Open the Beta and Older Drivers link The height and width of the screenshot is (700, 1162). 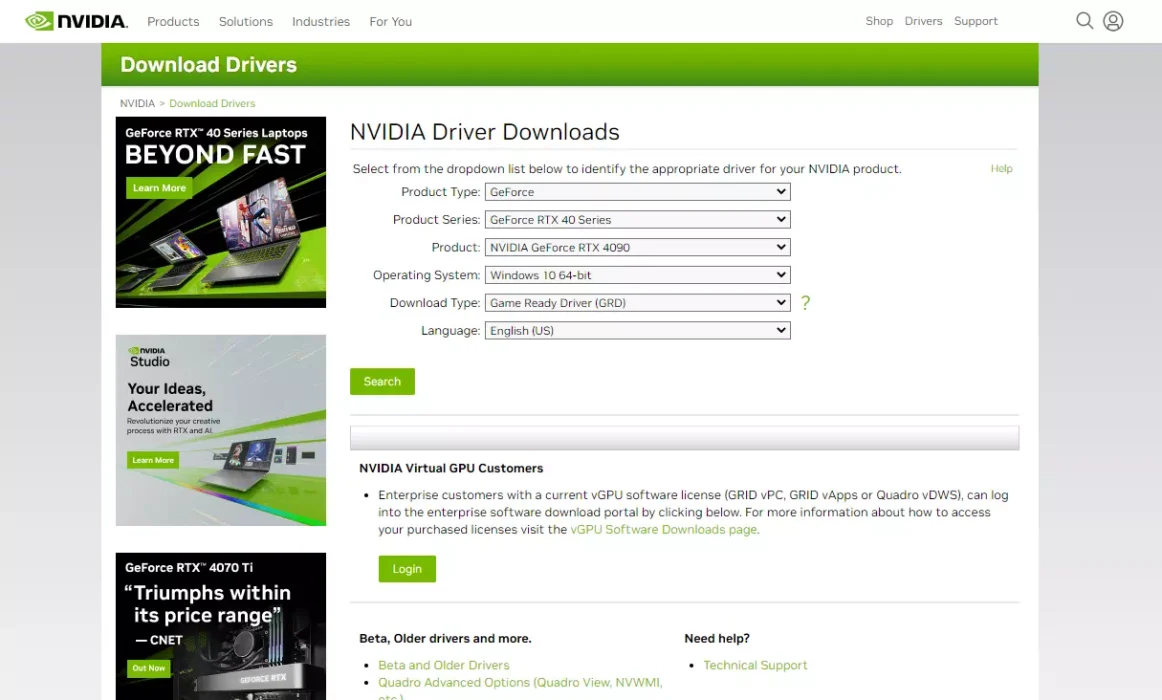point(444,665)
